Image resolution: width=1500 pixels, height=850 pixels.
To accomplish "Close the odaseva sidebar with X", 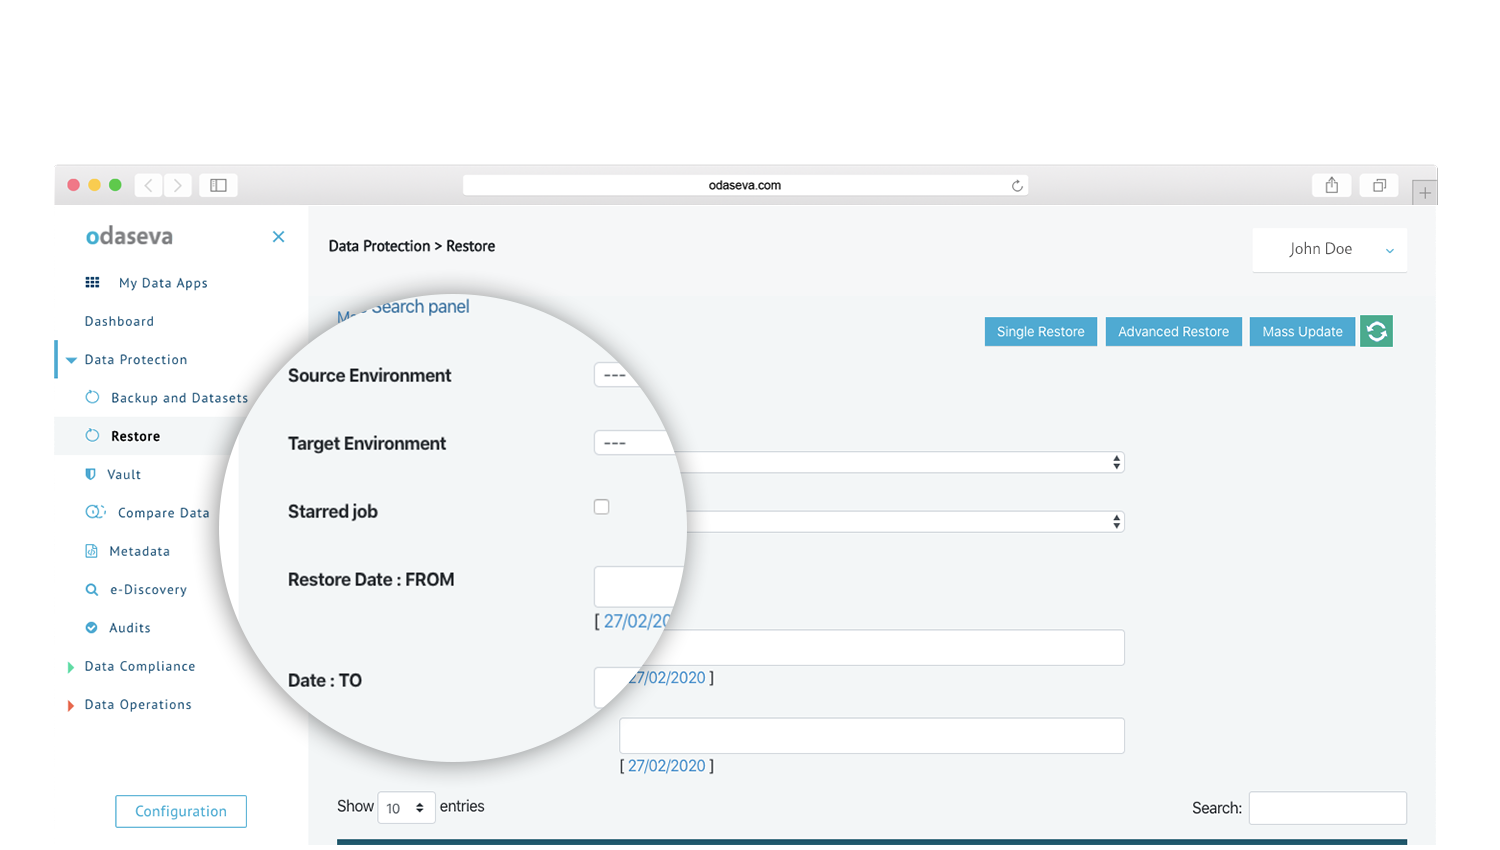I will tap(278, 237).
